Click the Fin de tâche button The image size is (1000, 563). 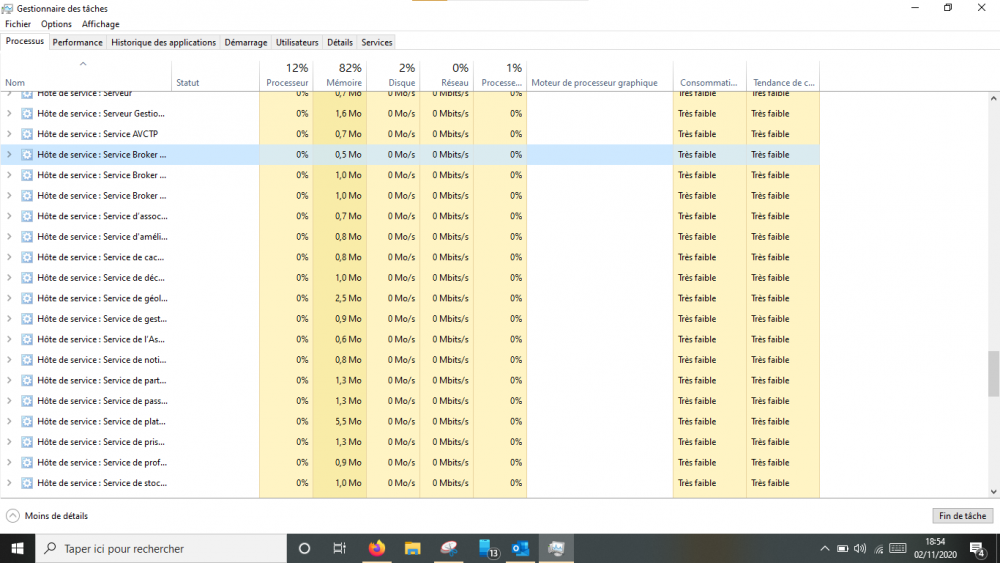tap(962, 516)
